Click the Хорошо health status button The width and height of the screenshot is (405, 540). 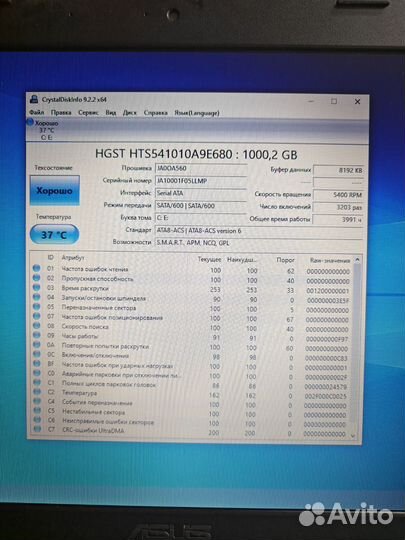point(55,190)
